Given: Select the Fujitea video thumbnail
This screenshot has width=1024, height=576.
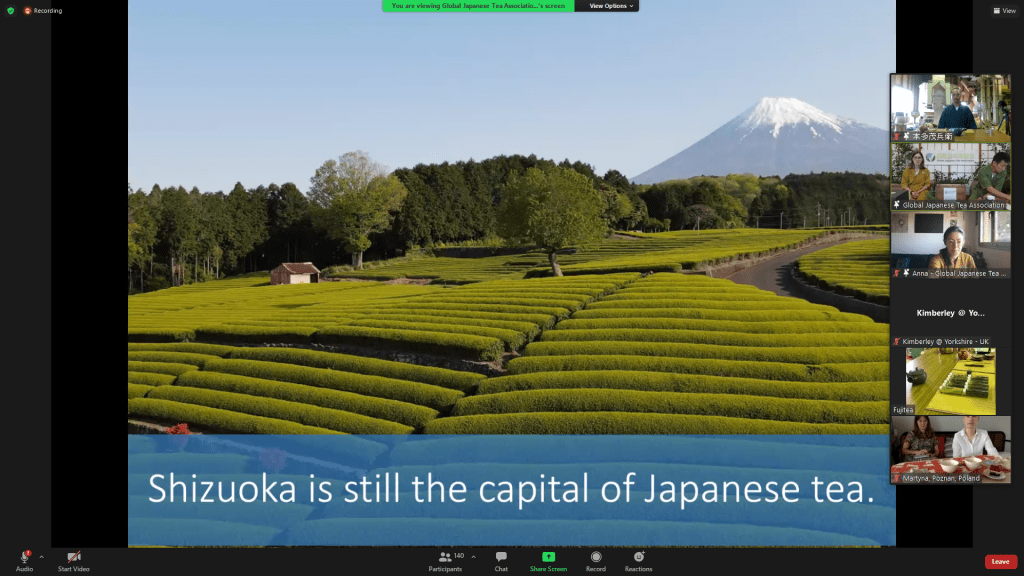Looking at the screenshot, I should [950, 381].
